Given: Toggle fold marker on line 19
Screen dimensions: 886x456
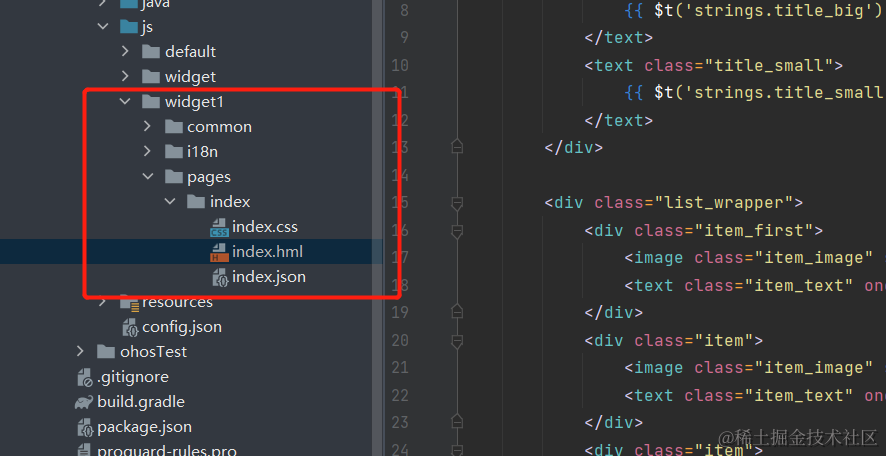Looking at the screenshot, I should [x=457, y=312].
